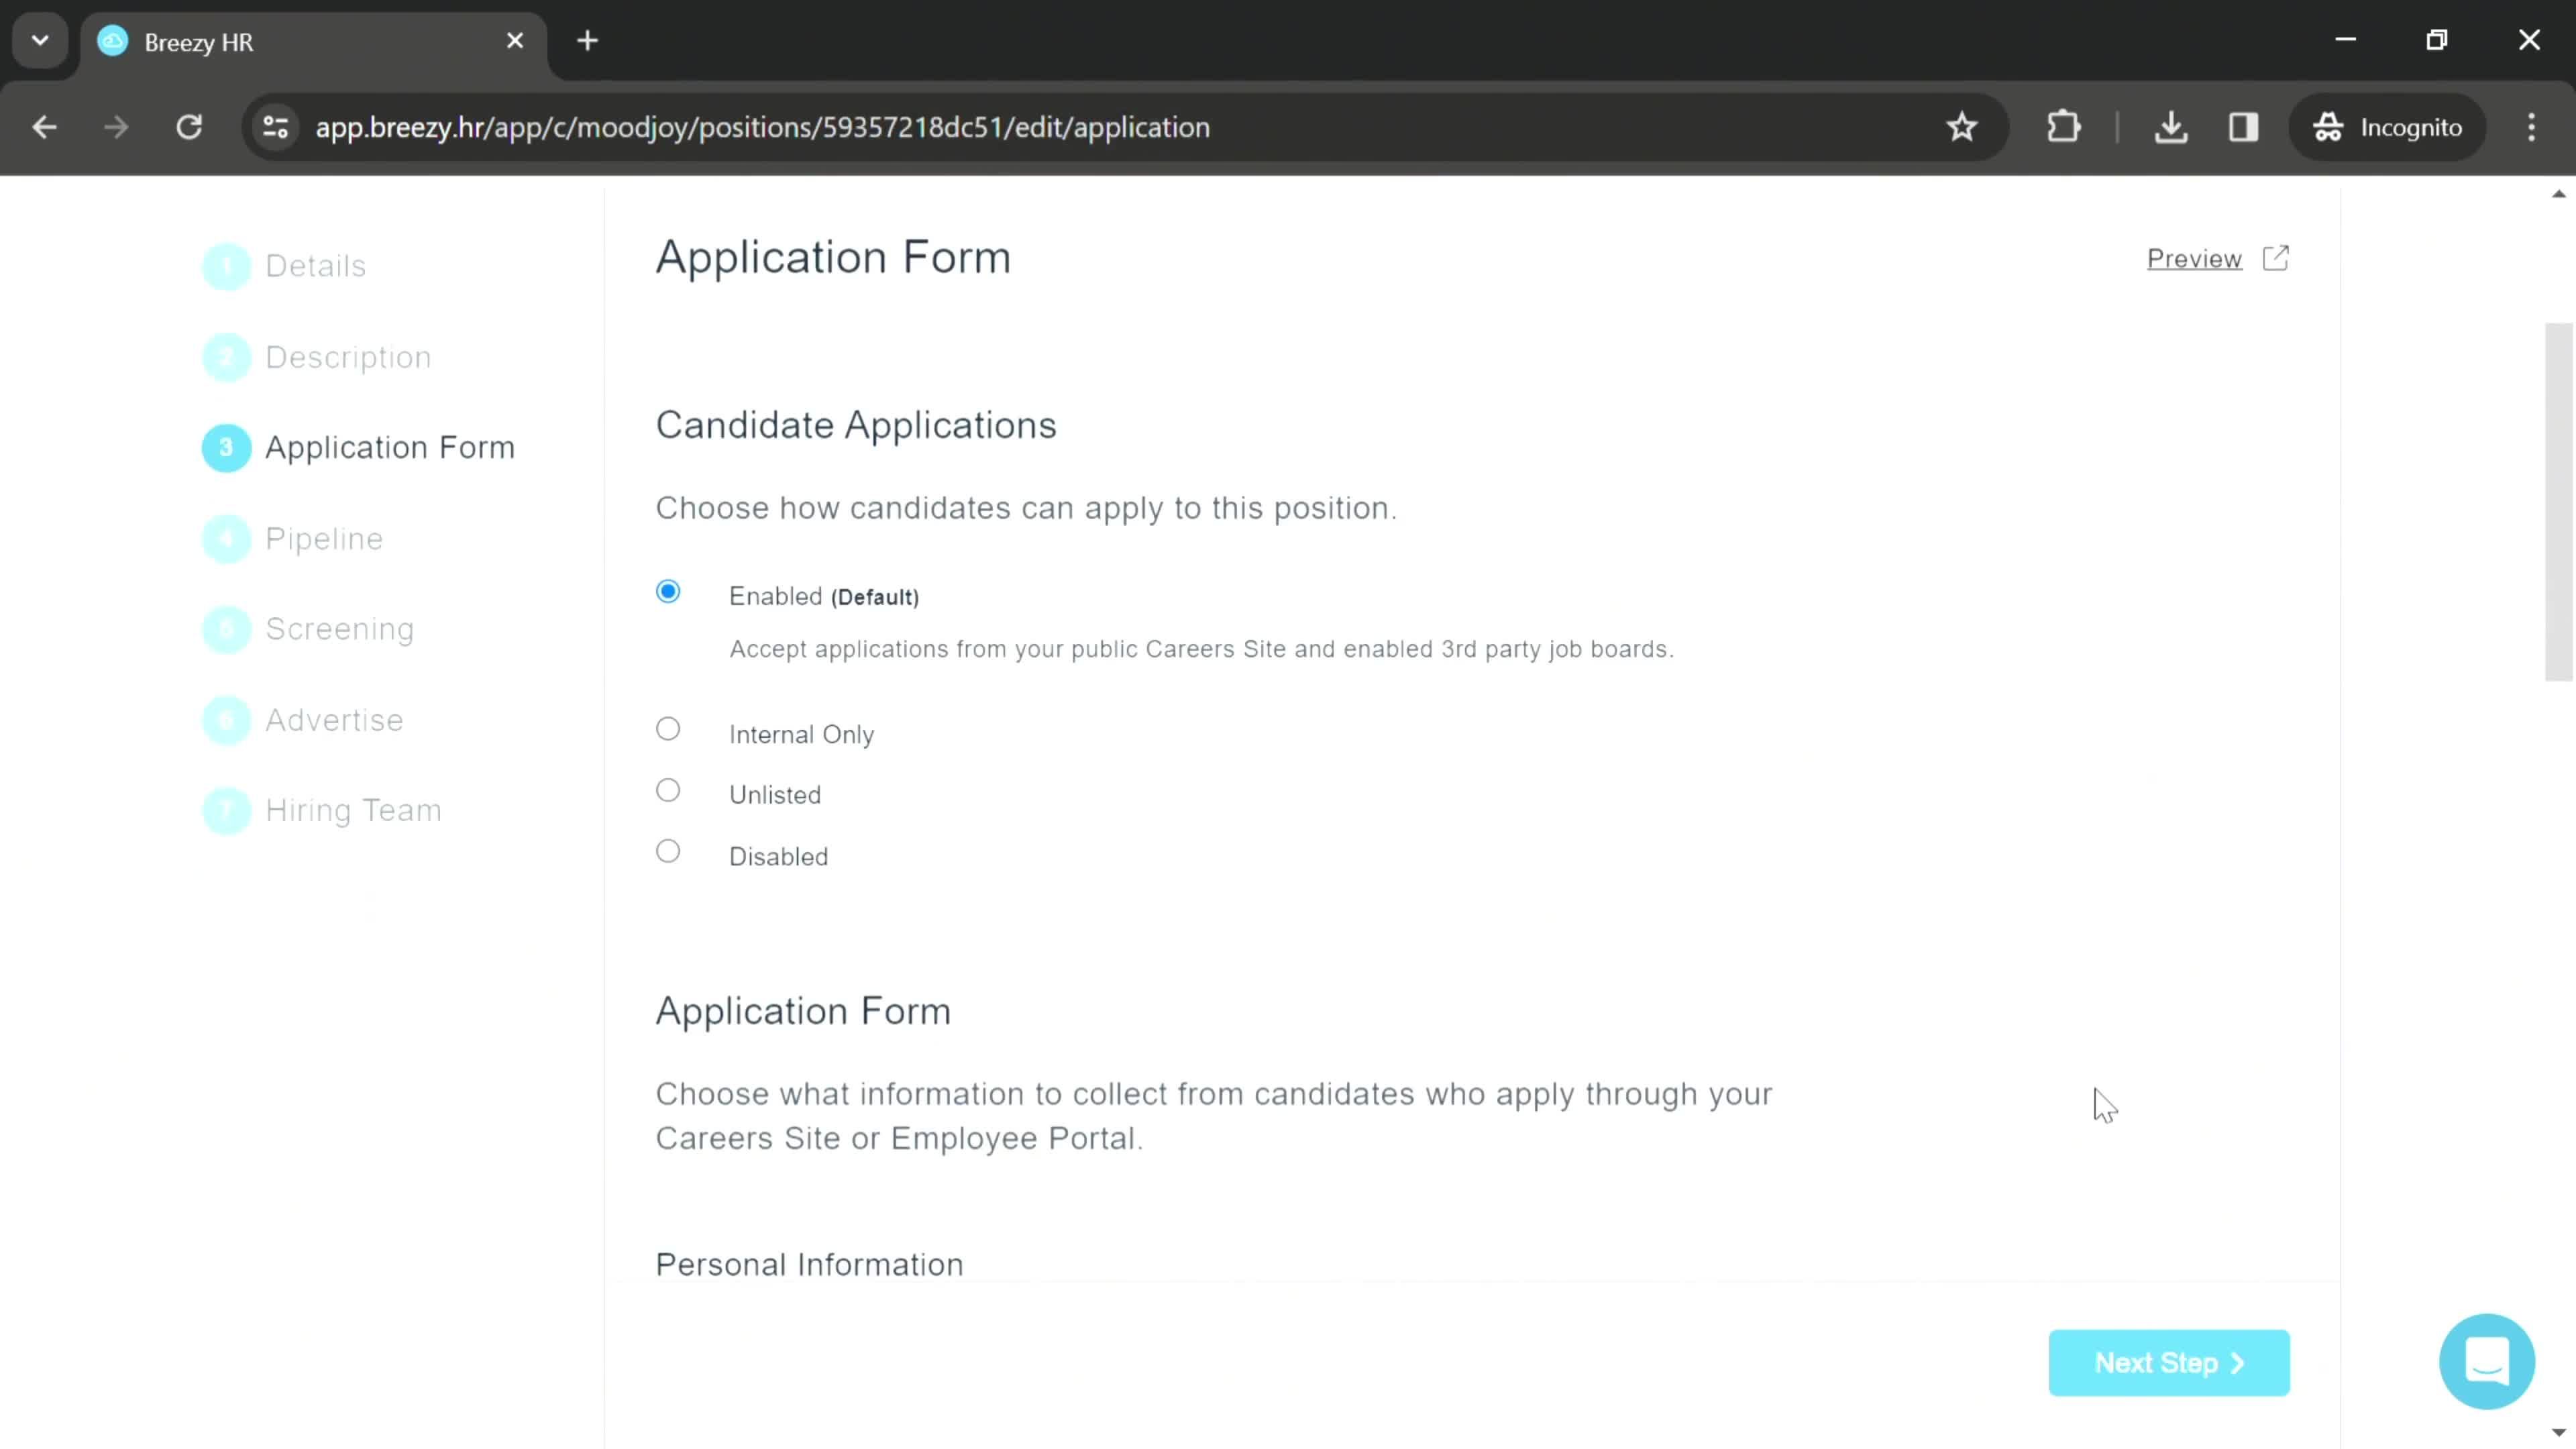Navigate to the Pipeline step
The height and width of the screenshot is (1449, 2576).
(x=325, y=539)
